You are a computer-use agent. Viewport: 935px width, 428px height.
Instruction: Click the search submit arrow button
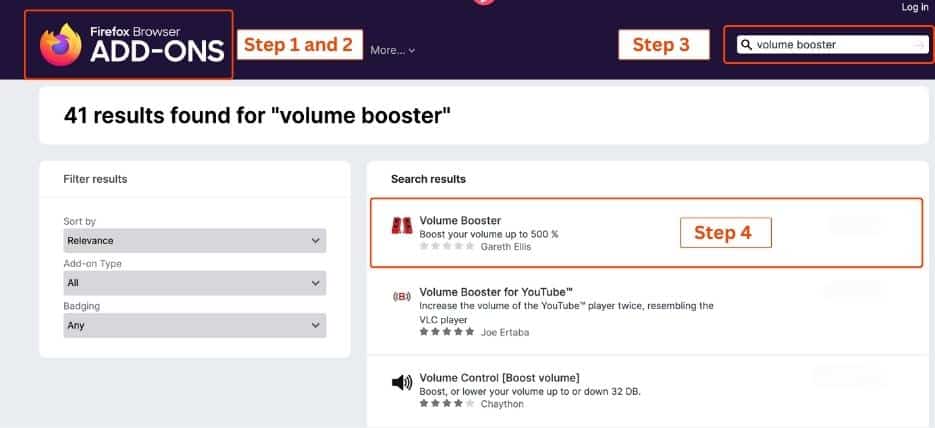tap(919, 45)
